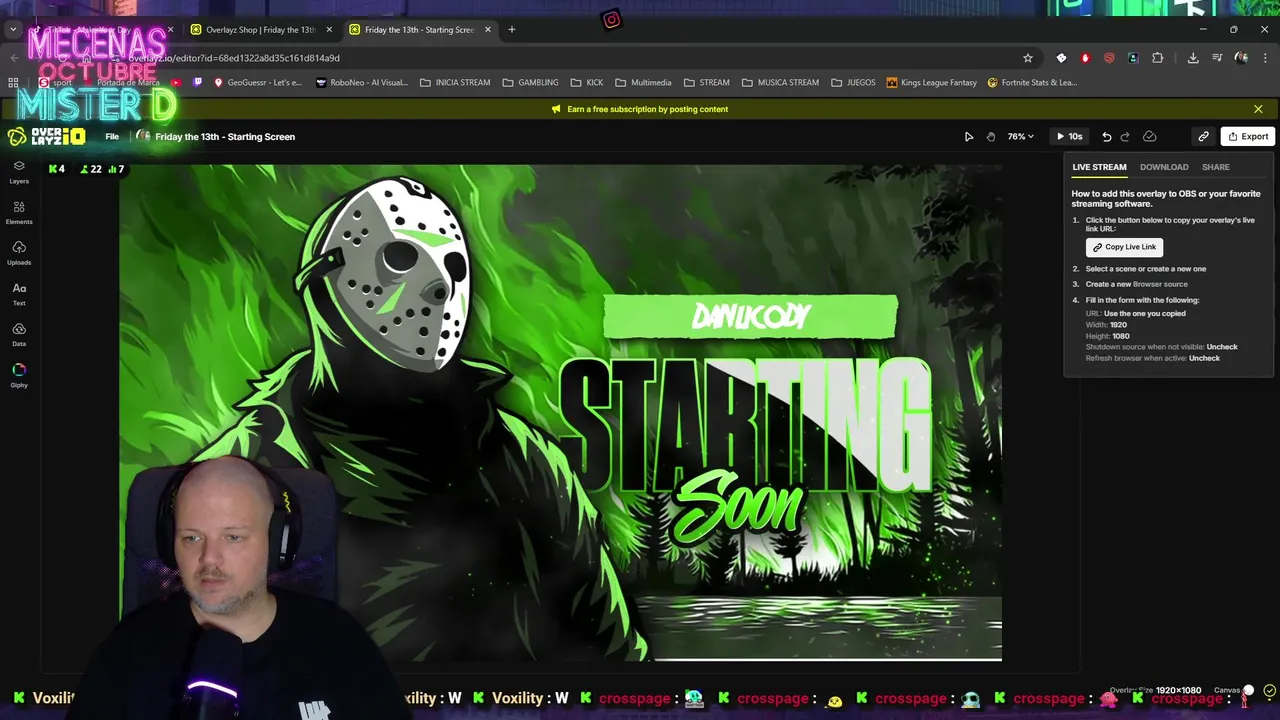1280x720 pixels.
Task: Open the Elements panel
Action: click(x=19, y=212)
